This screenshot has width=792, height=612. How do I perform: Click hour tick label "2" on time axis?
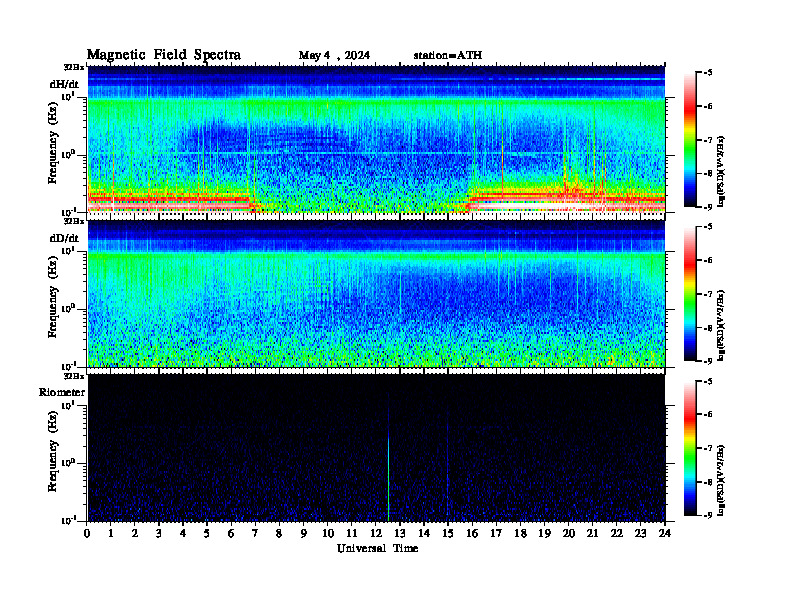click(135, 534)
